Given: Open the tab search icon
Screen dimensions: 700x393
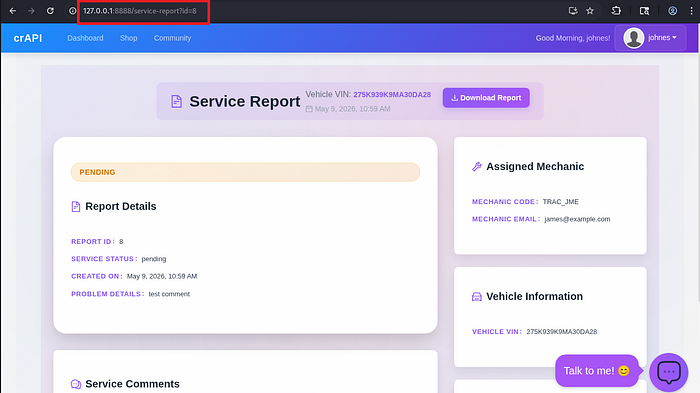Looking at the screenshot, I should (644, 11).
